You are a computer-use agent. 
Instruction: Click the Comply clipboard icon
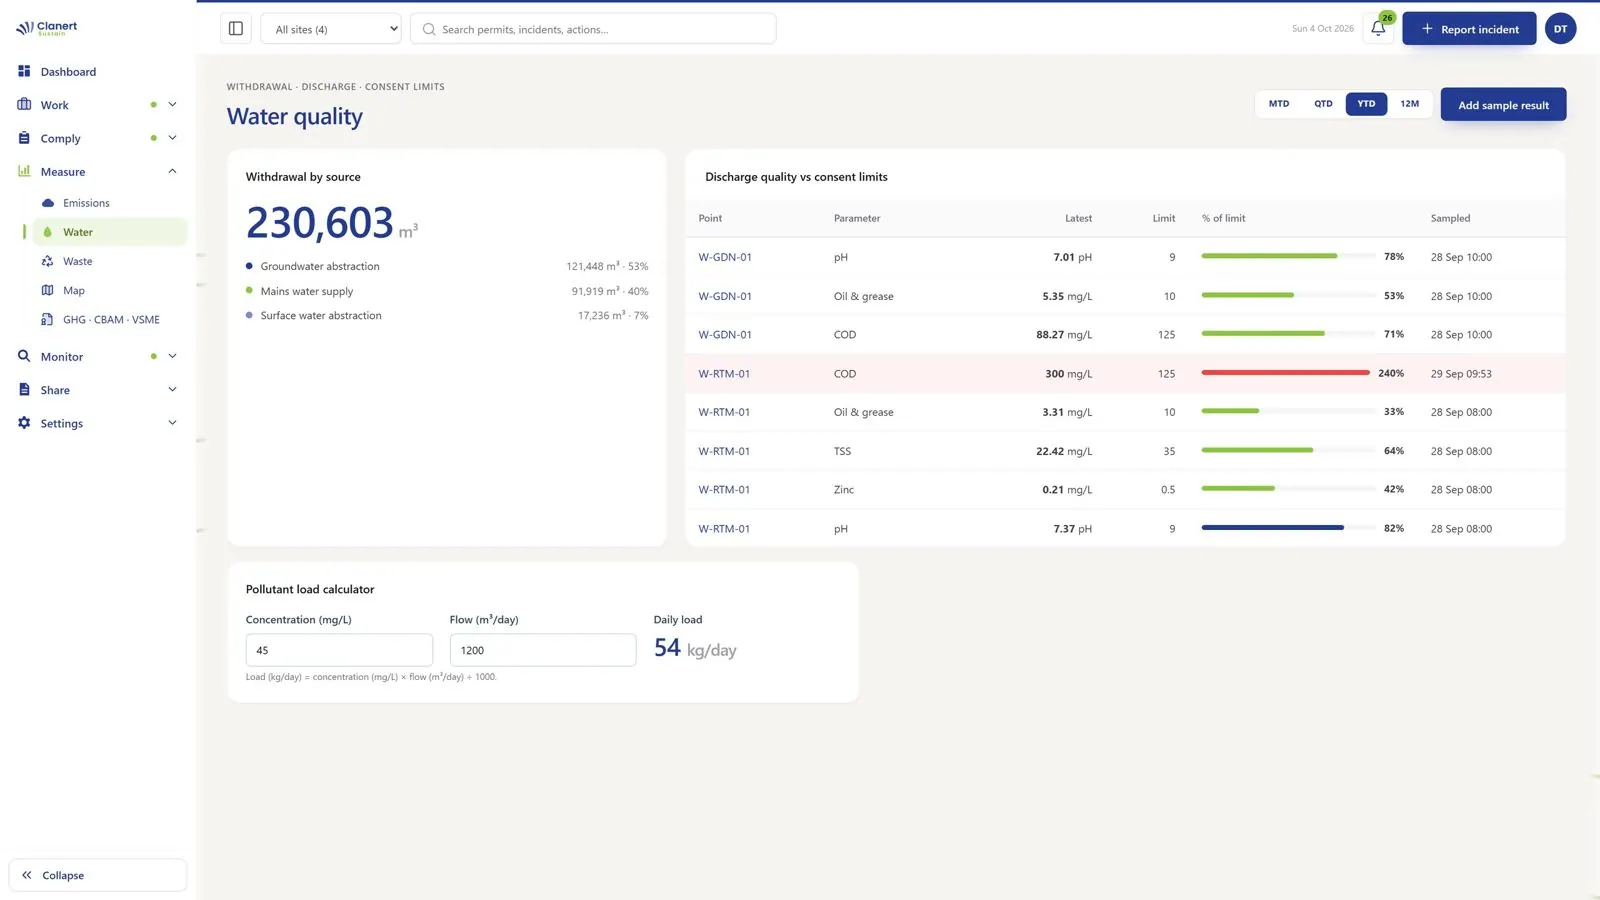tap(24, 138)
